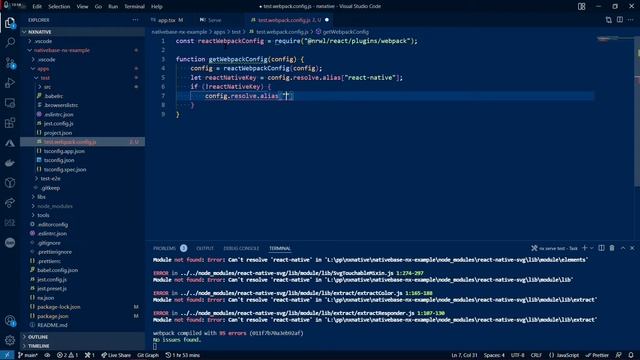The image size is (640, 360).
Task: Click the split editor right icon
Action: (620, 20)
